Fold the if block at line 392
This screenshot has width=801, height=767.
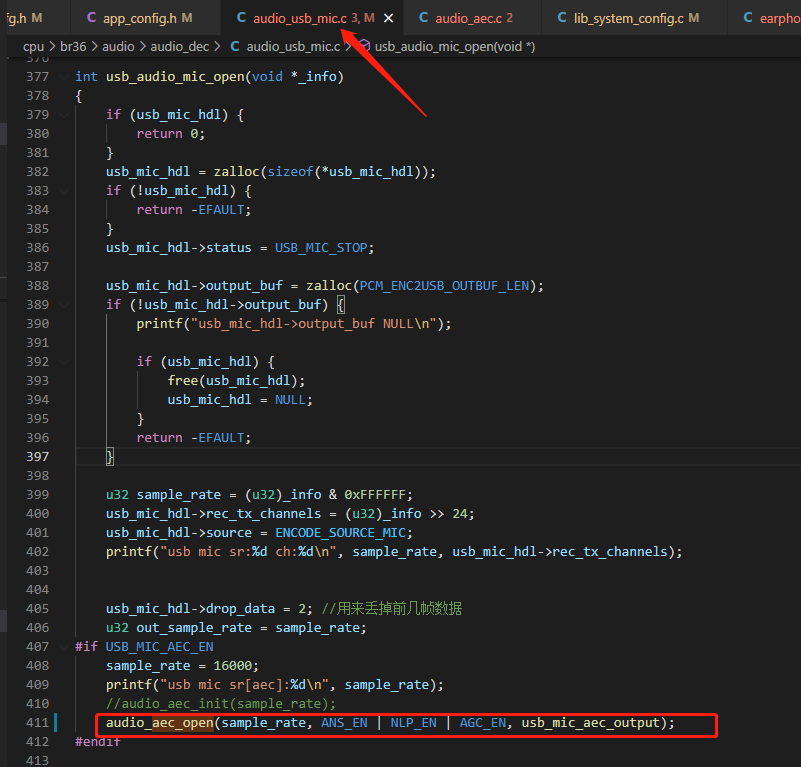point(64,362)
